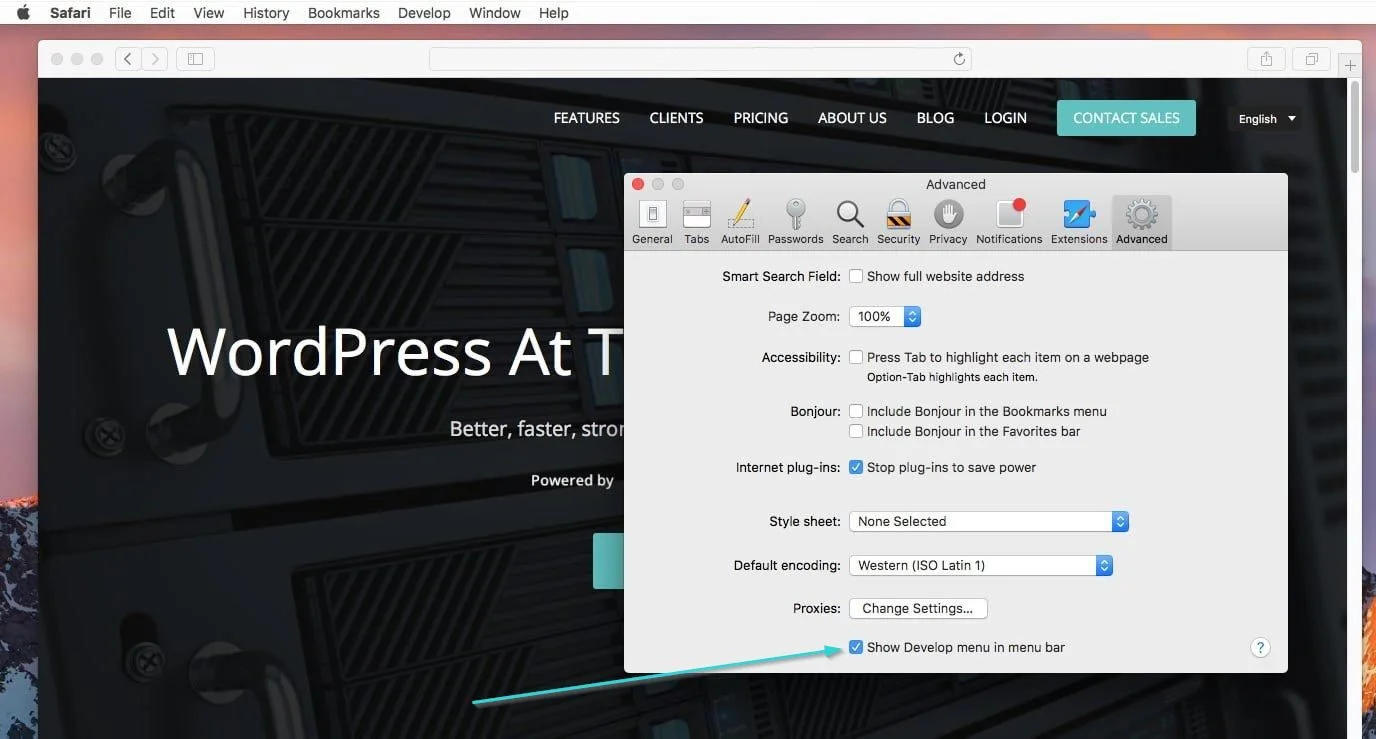Viewport: 1376px width, 739px height.
Task: Open the Notifications preferences pane
Action: [x=1009, y=222]
